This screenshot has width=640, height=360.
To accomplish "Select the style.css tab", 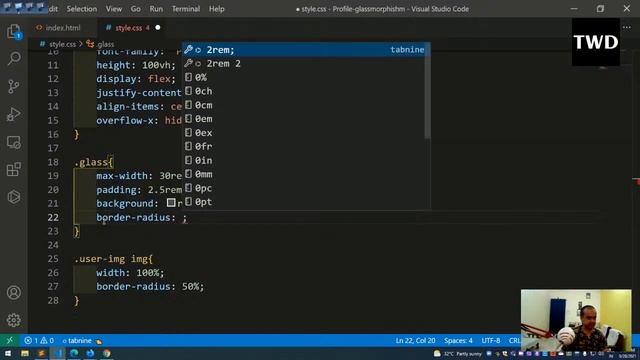I will (x=128, y=28).
